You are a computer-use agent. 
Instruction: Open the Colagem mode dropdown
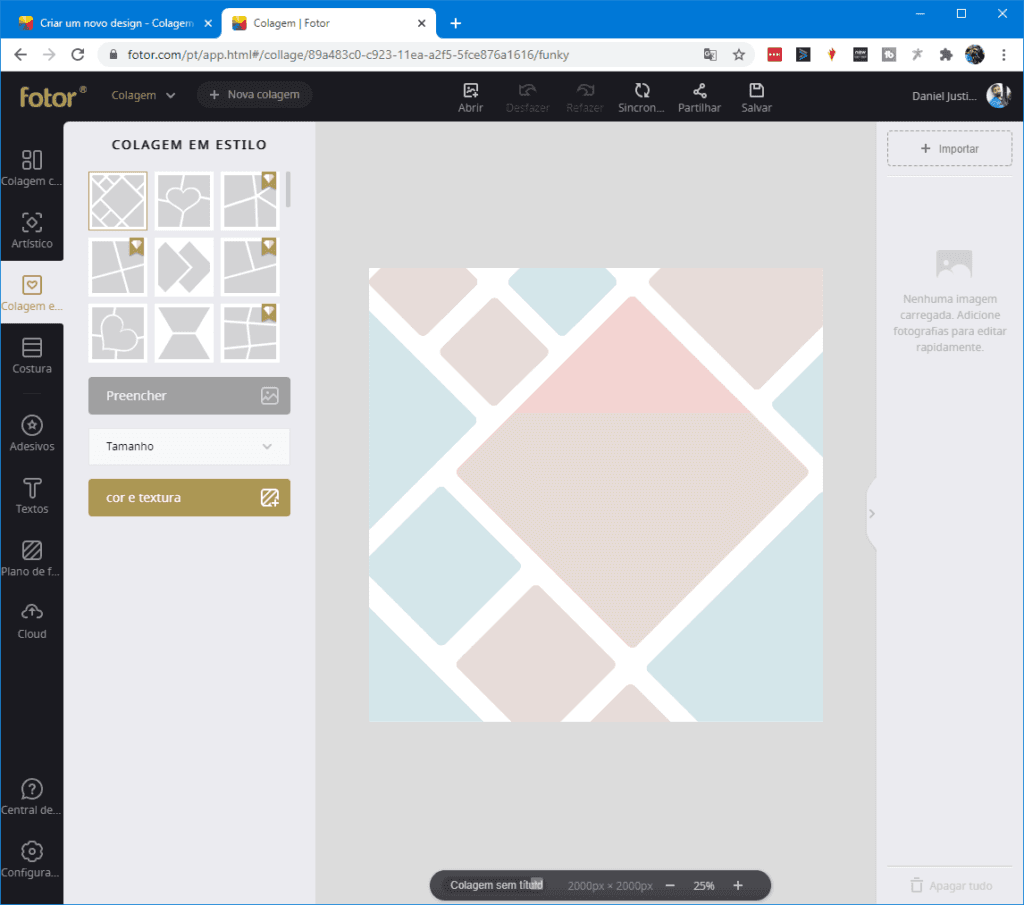144,95
